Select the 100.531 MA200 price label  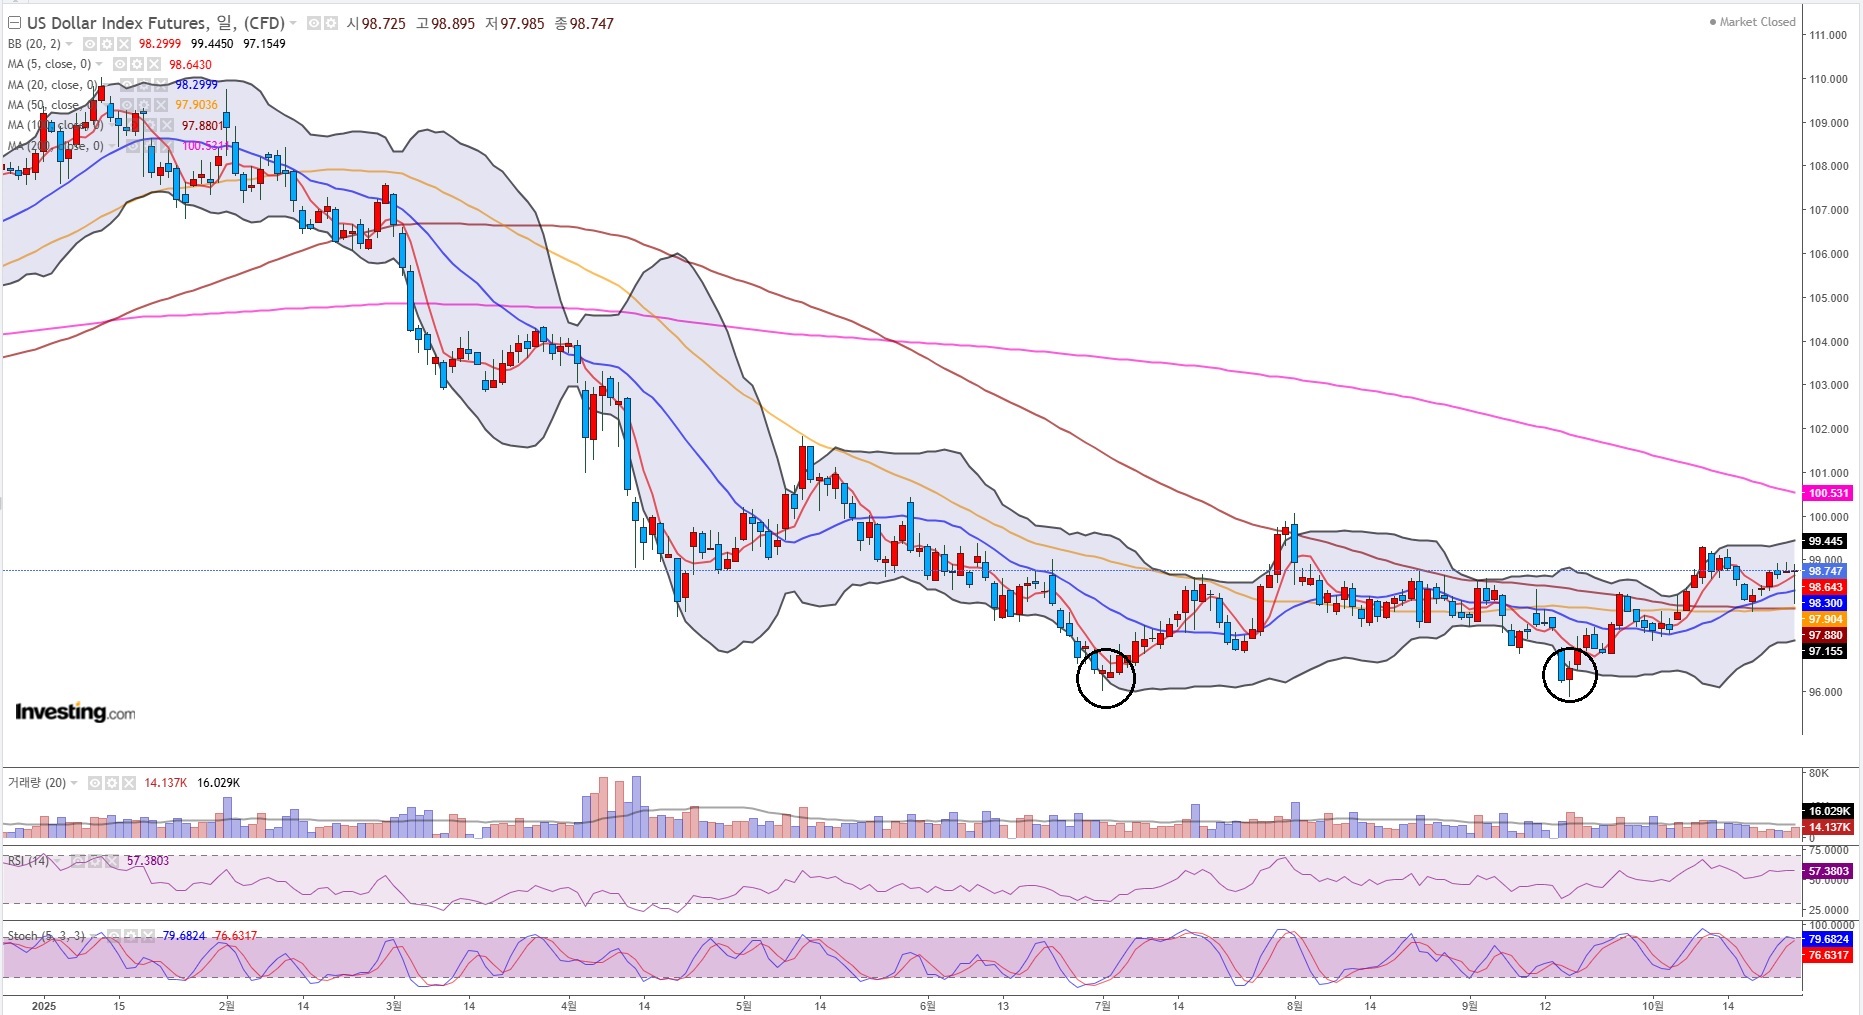[1828, 493]
